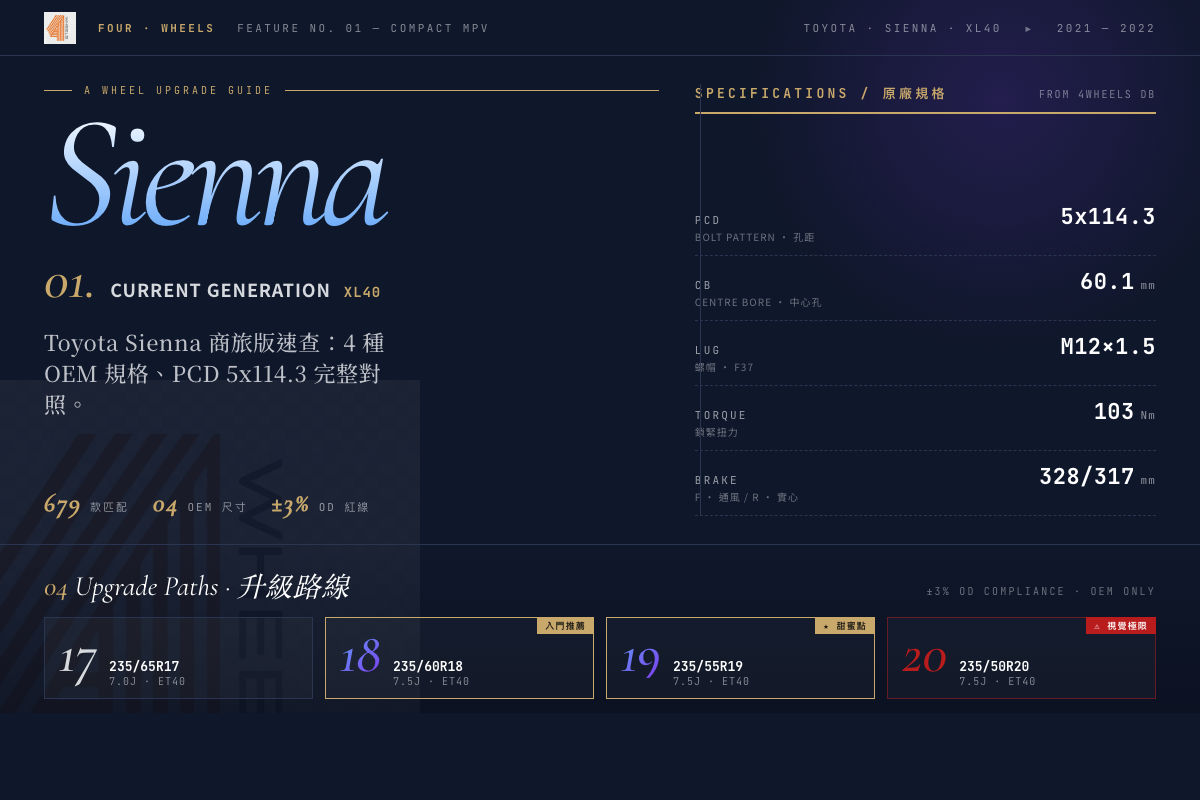Click the '01.' section number

69,287
